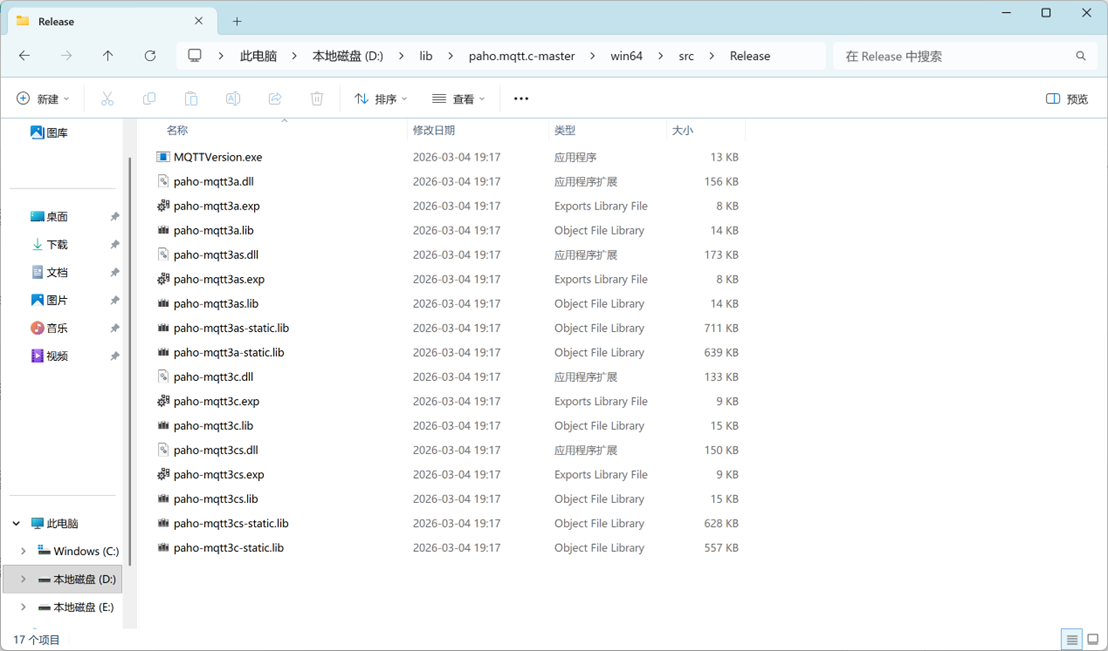
Task: Unpin 视频 using its pin icon
Action: click(x=114, y=356)
